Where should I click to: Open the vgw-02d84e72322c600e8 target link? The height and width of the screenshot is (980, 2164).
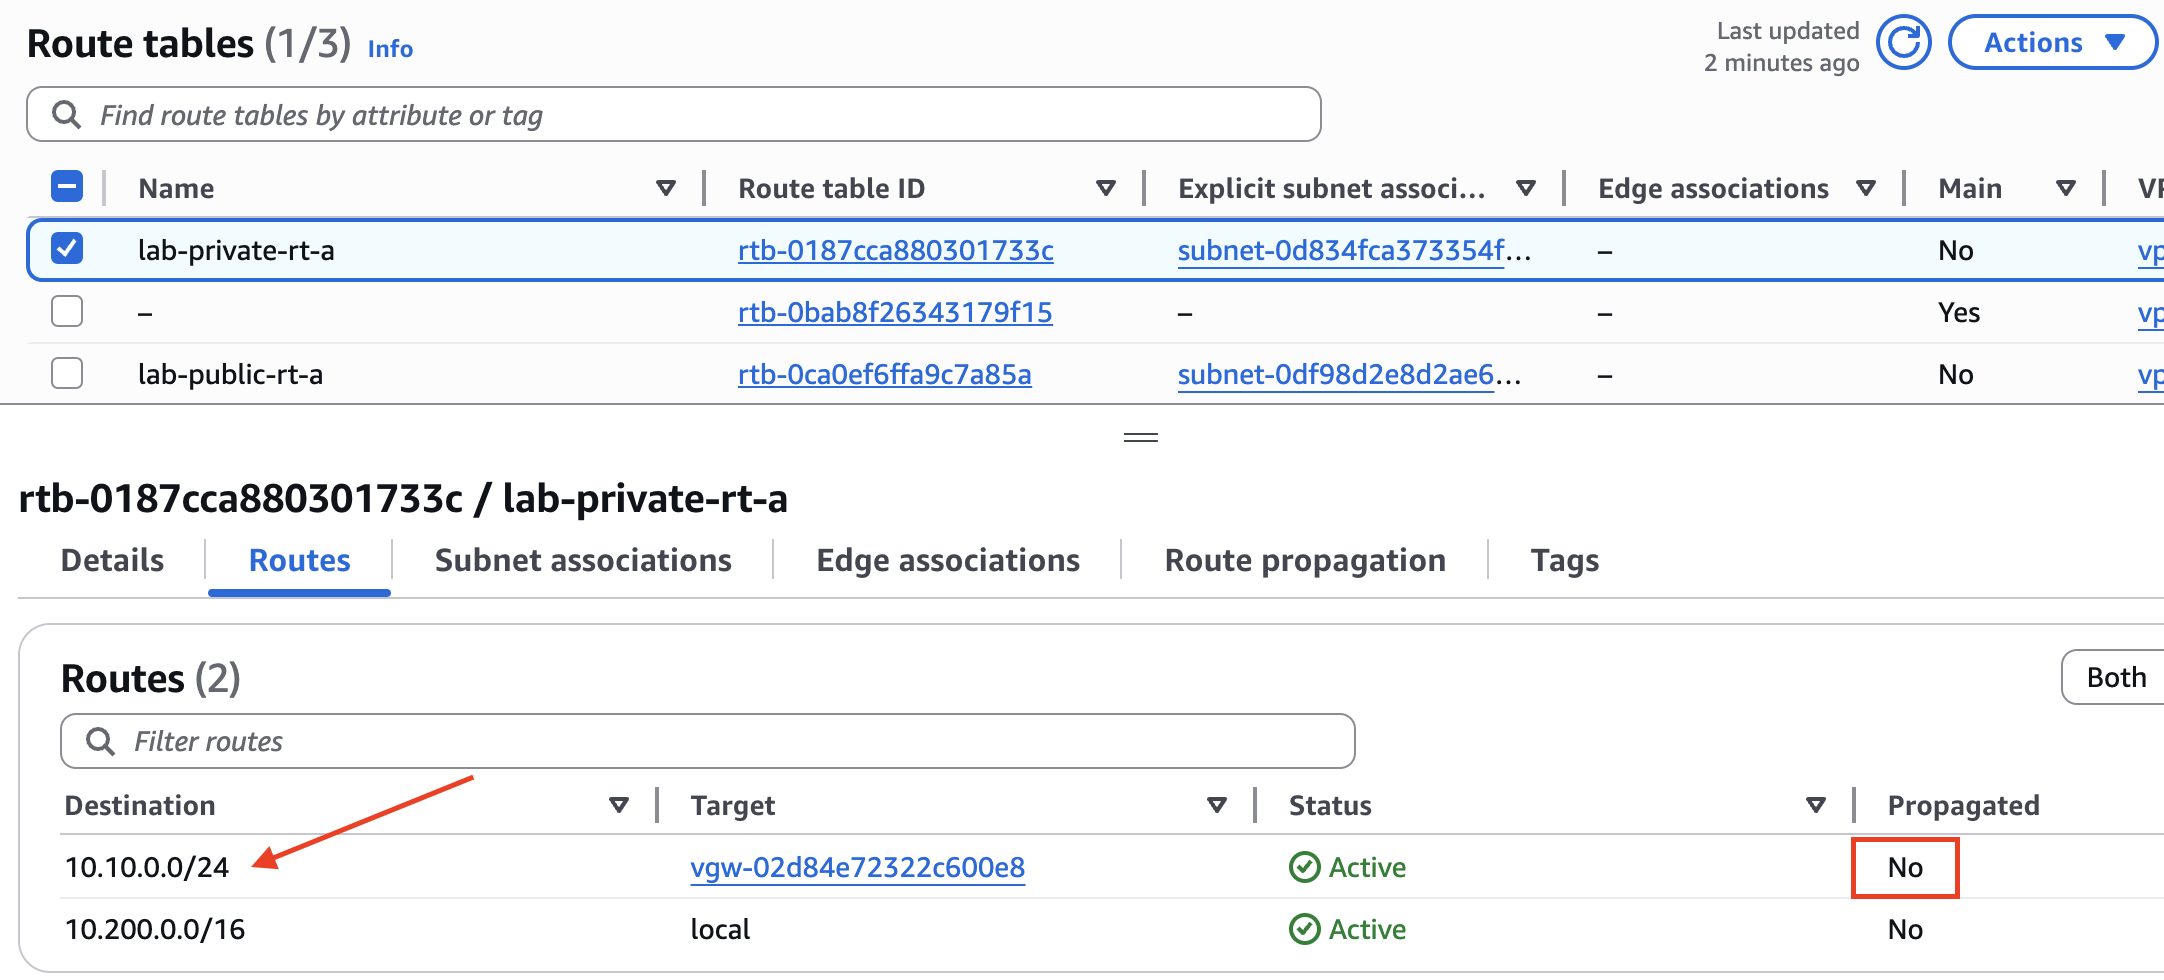coord(857,867)
